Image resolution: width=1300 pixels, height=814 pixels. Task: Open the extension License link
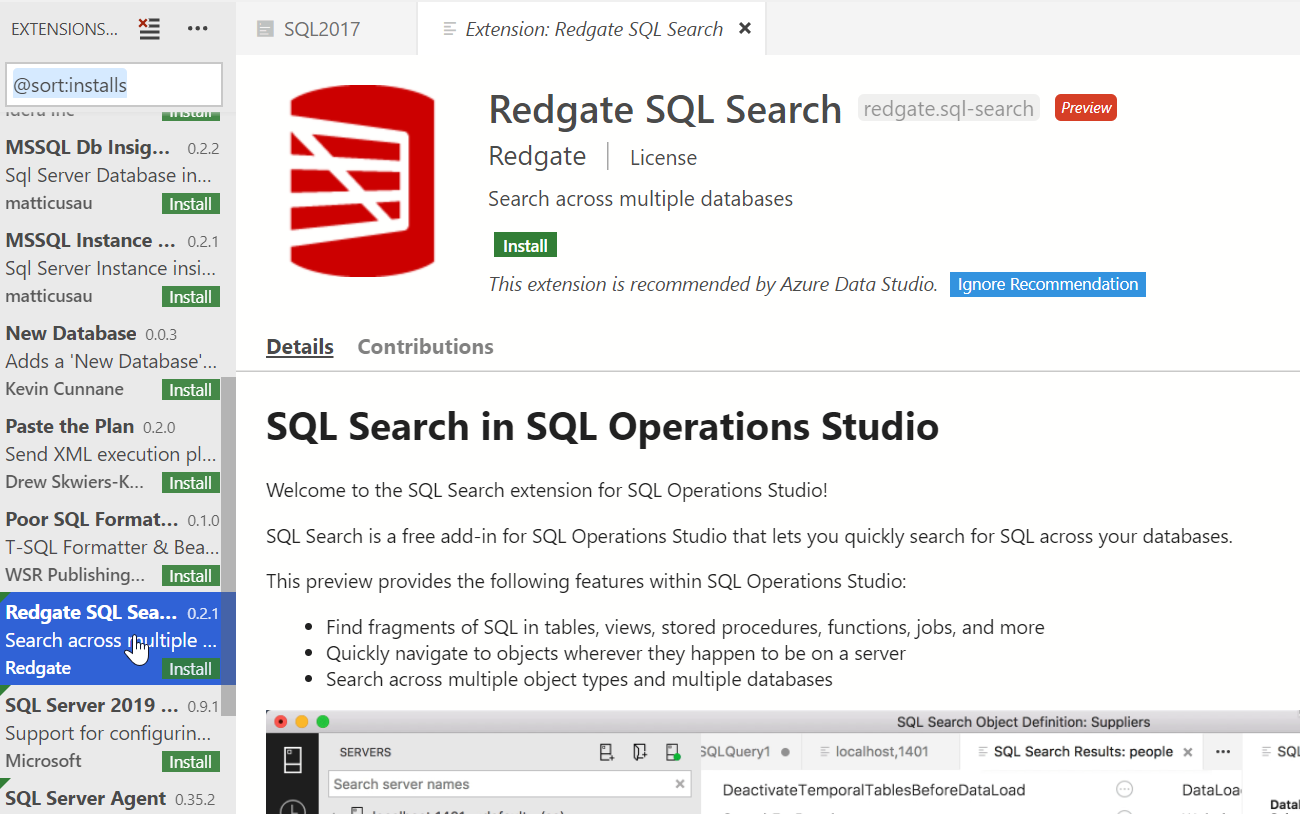[663, 158]
